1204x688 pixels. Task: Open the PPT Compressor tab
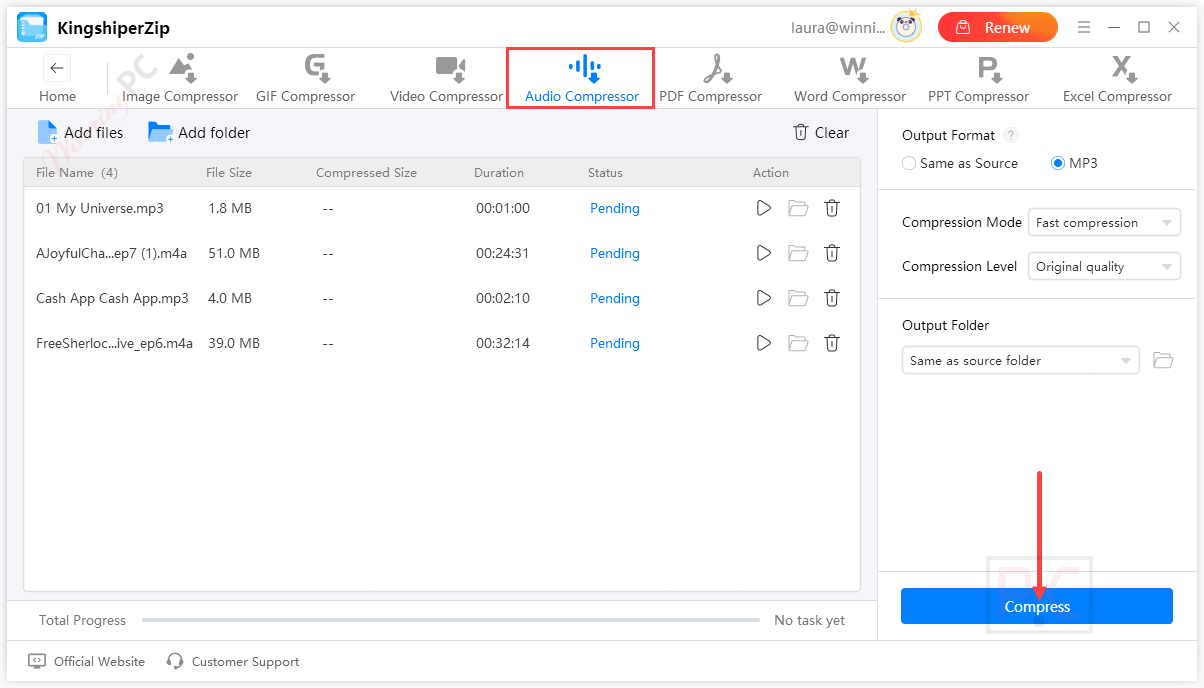coord(978,79)
